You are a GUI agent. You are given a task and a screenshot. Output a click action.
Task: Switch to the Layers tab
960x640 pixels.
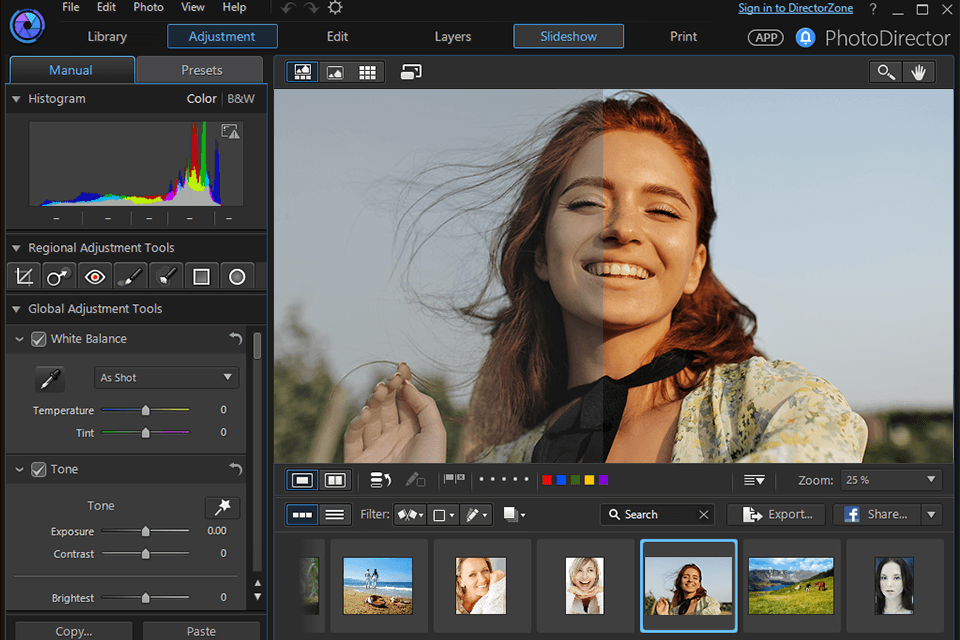point(453,37)
